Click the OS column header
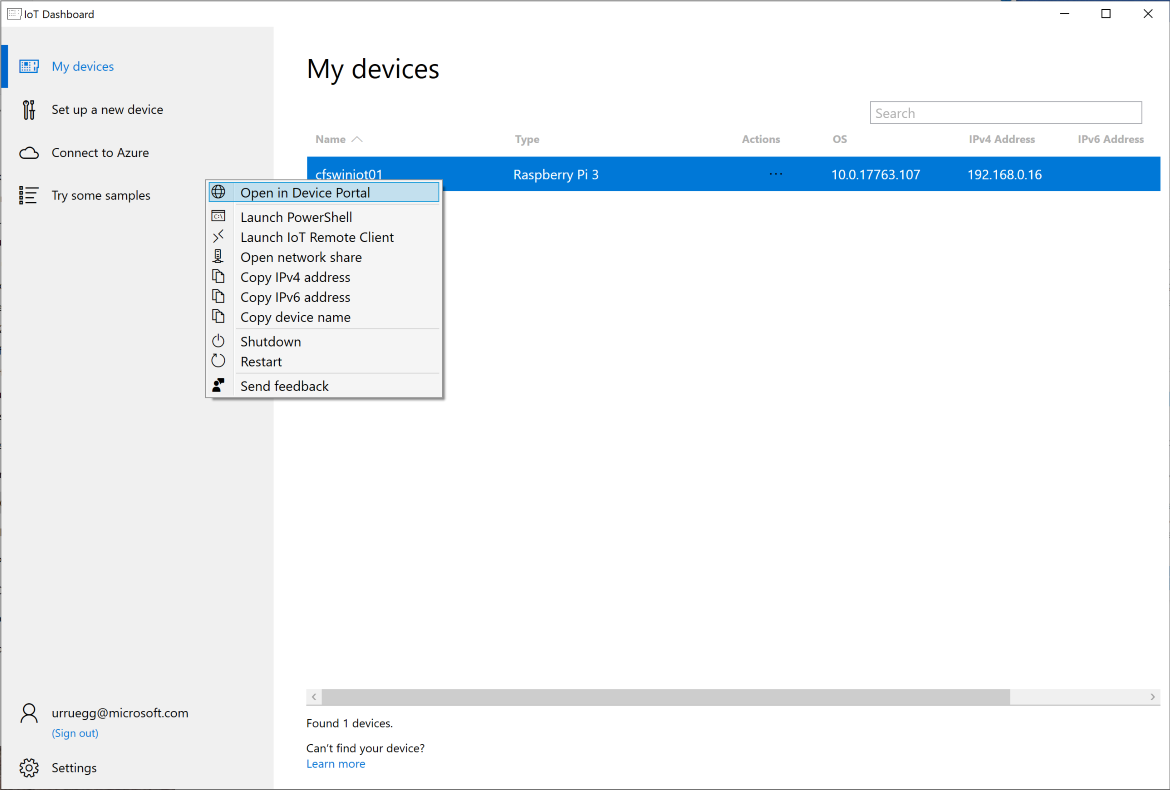 pyautogui.click(x=839, y=139)
